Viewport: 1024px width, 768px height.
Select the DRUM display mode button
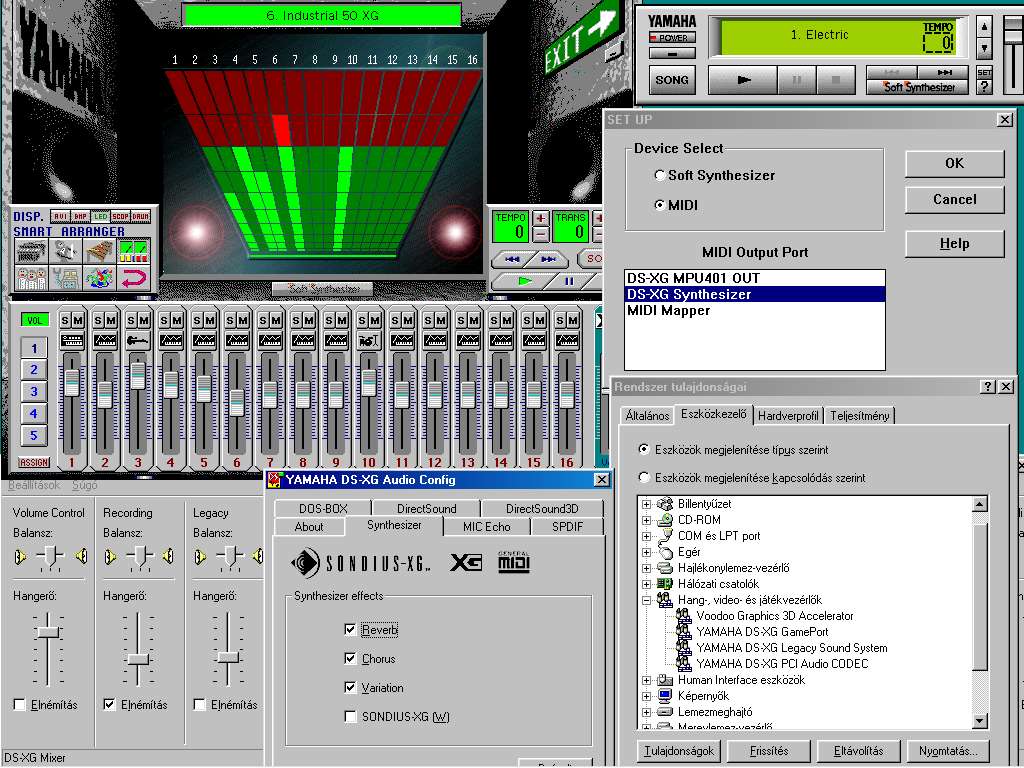(140, 216)
